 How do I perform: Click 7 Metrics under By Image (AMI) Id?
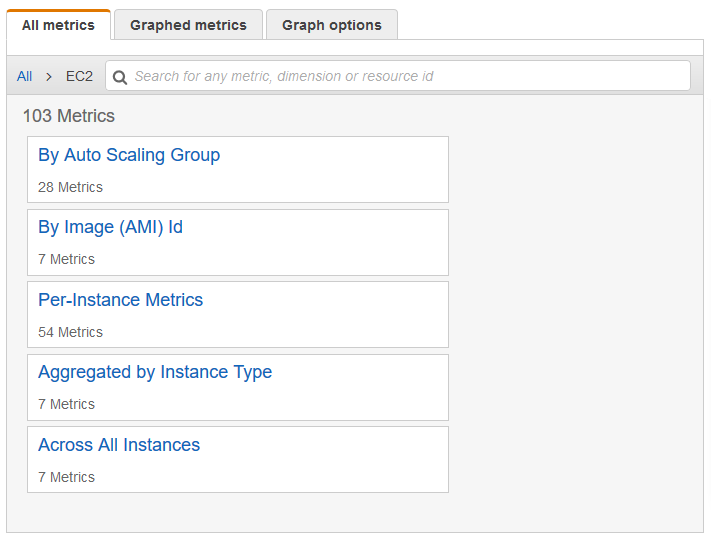point(66,259)
